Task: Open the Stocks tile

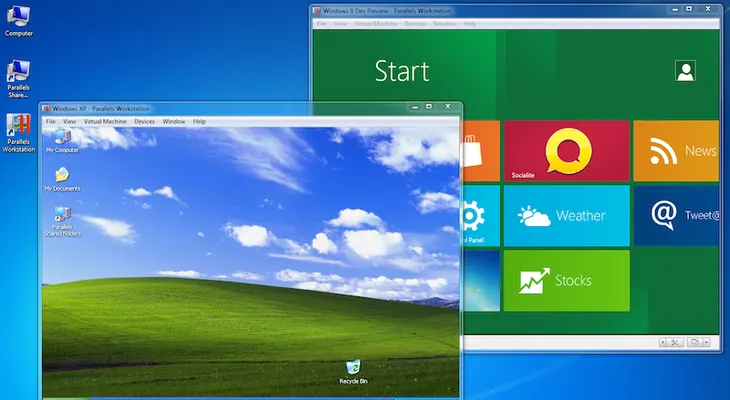Action: 567,281
